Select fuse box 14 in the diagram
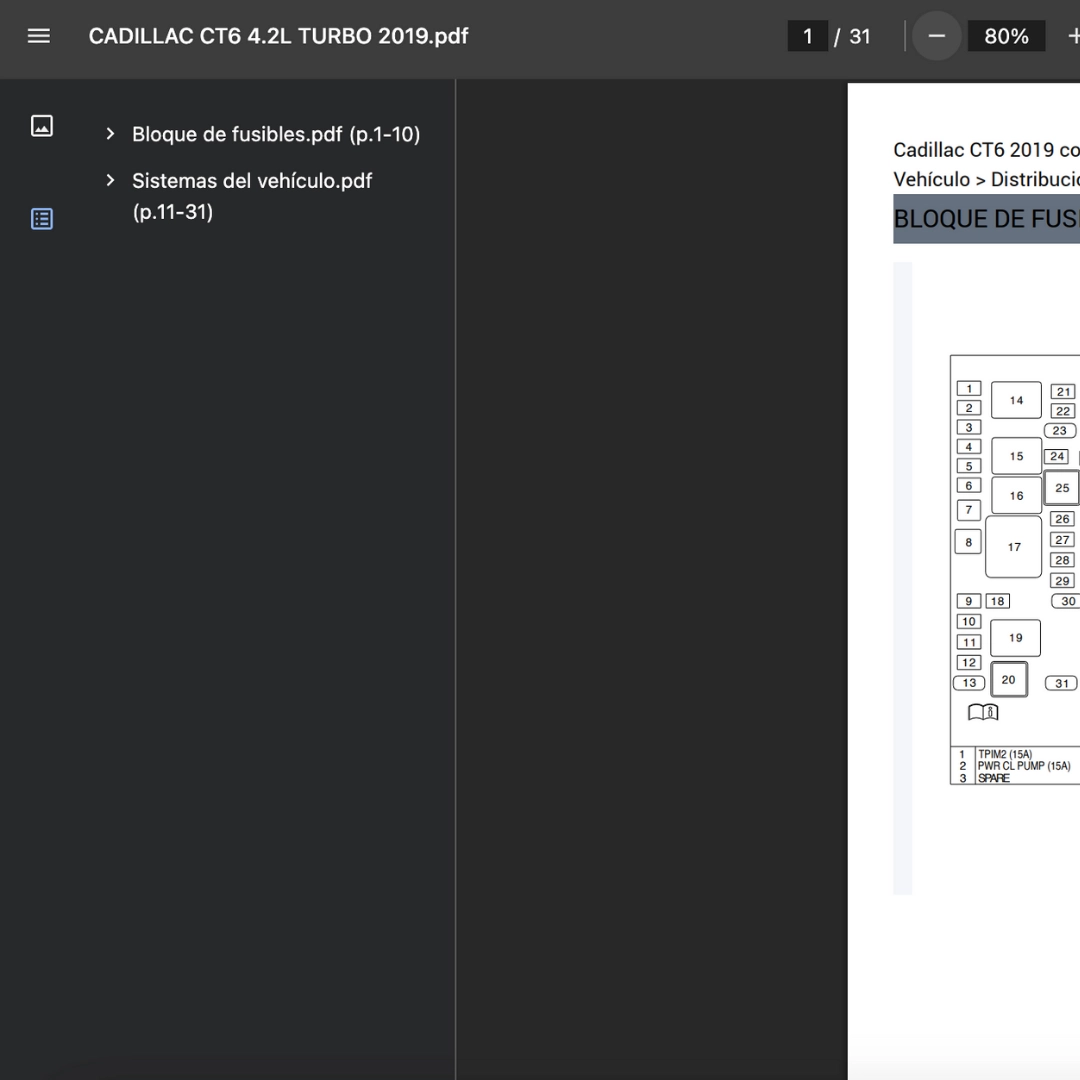 click(1016, 400)
